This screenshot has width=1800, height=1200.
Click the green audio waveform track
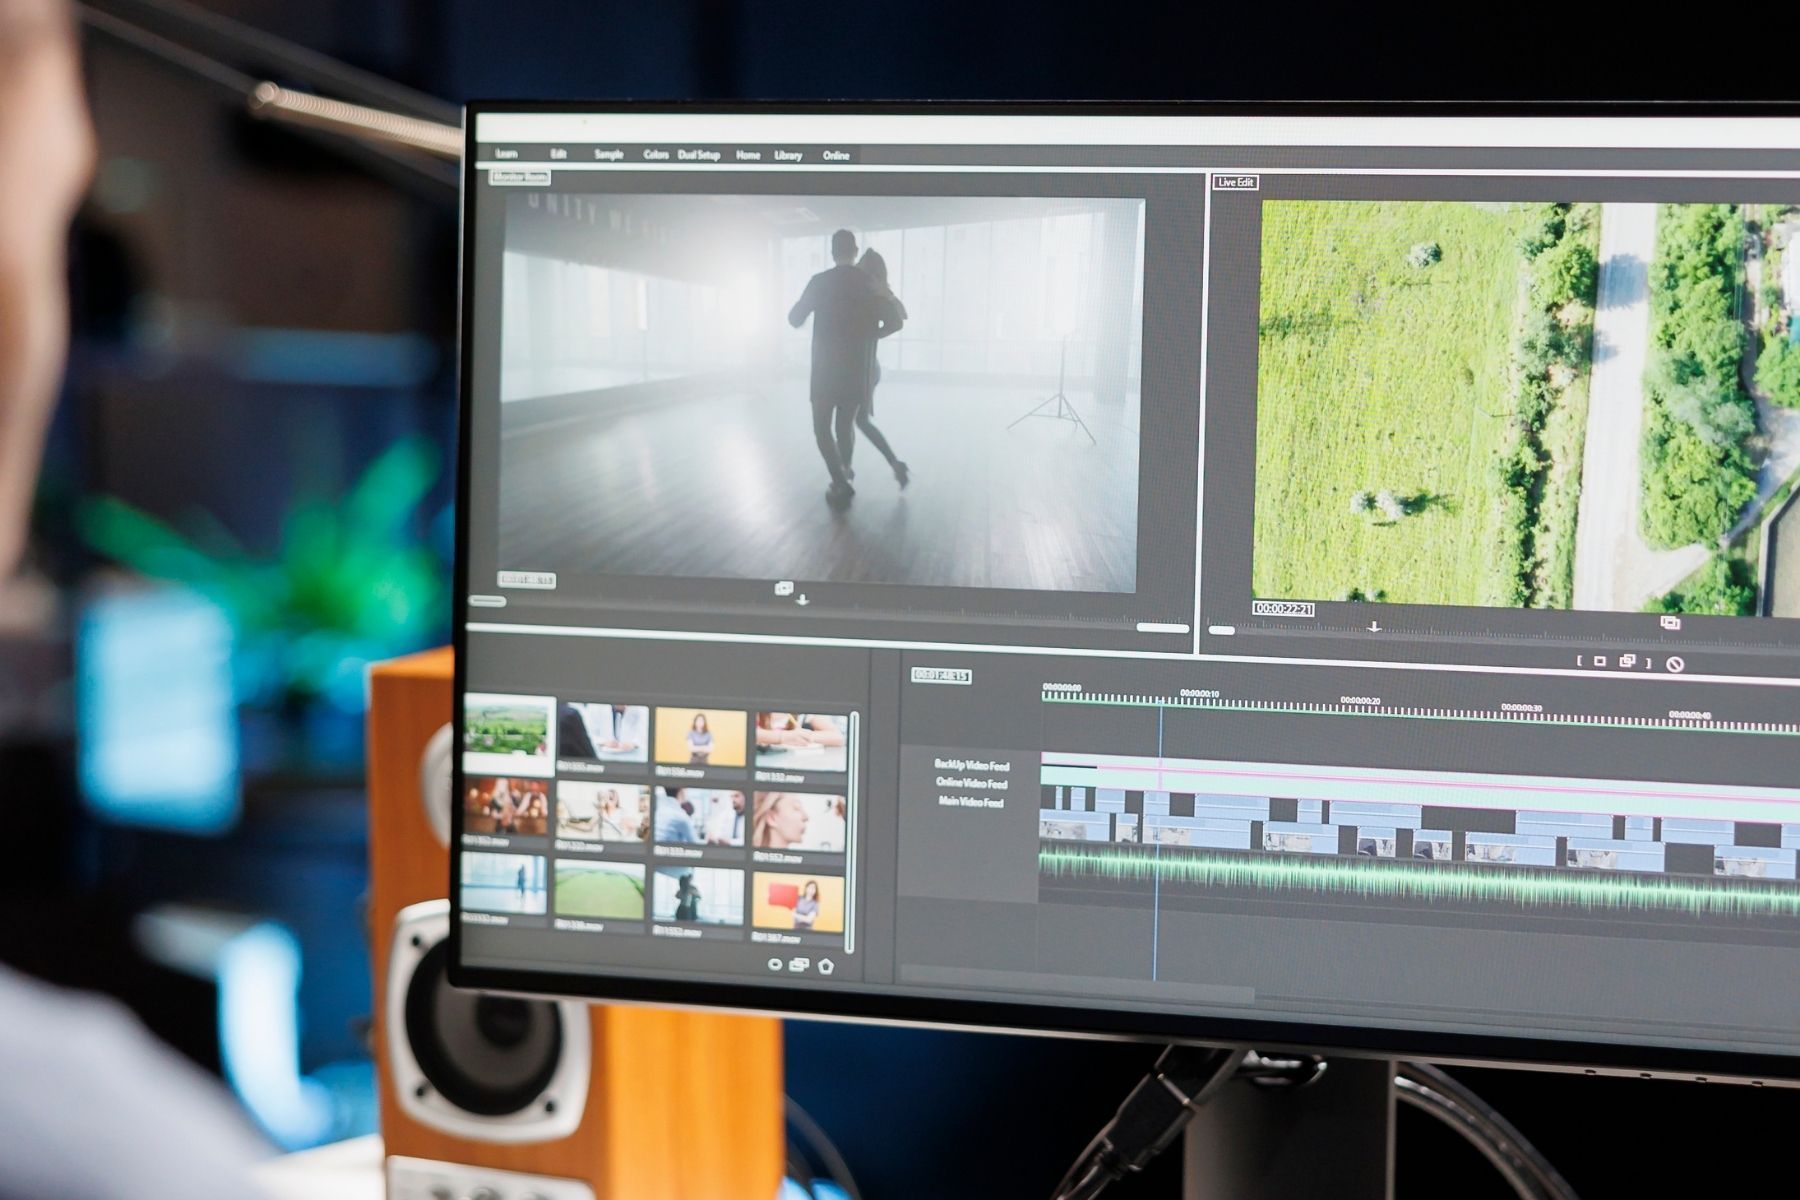[x=1420, y=880]
